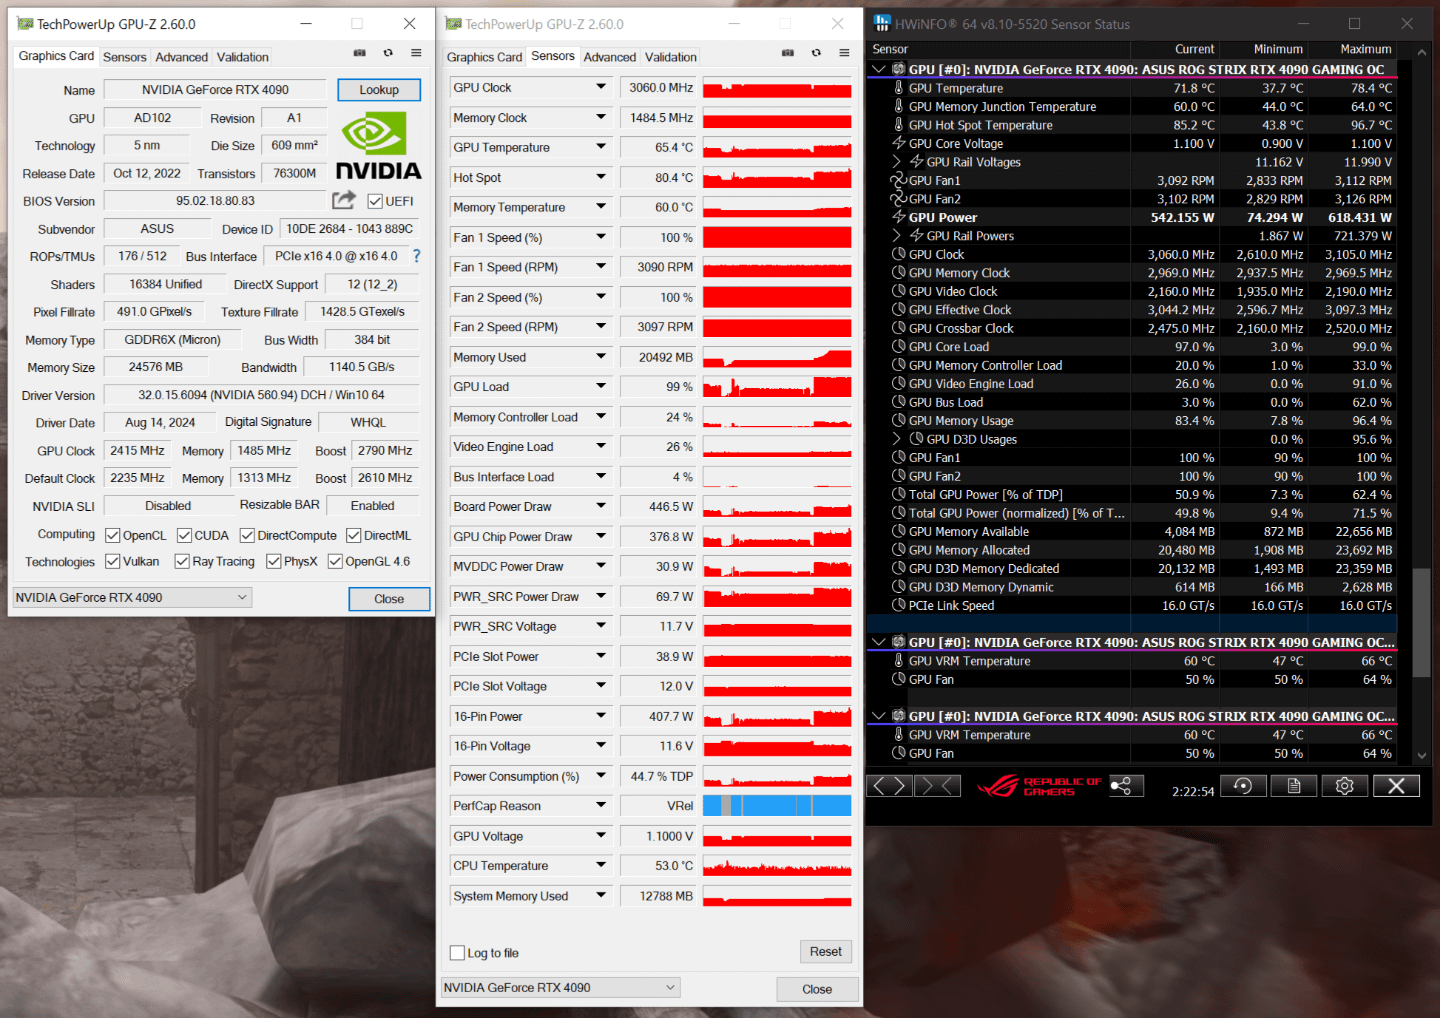Click the HWiNFO vertical scrollbar thumb
Screen dimensions: 1440x1018
click(1421, 622)
